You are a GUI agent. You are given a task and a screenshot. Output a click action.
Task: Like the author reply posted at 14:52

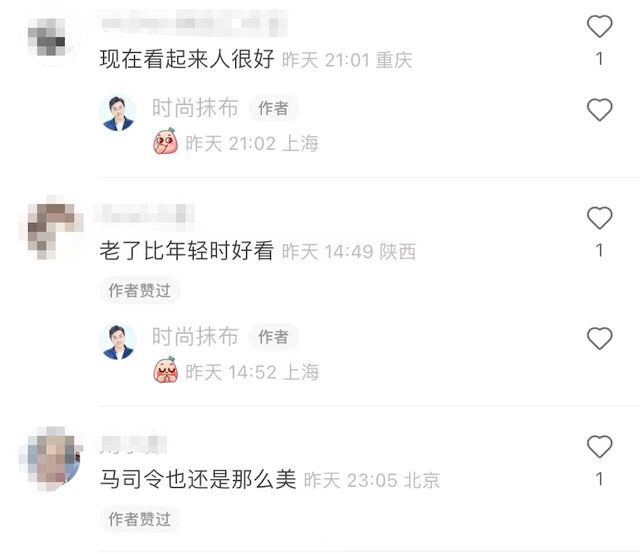coord(599,338)
